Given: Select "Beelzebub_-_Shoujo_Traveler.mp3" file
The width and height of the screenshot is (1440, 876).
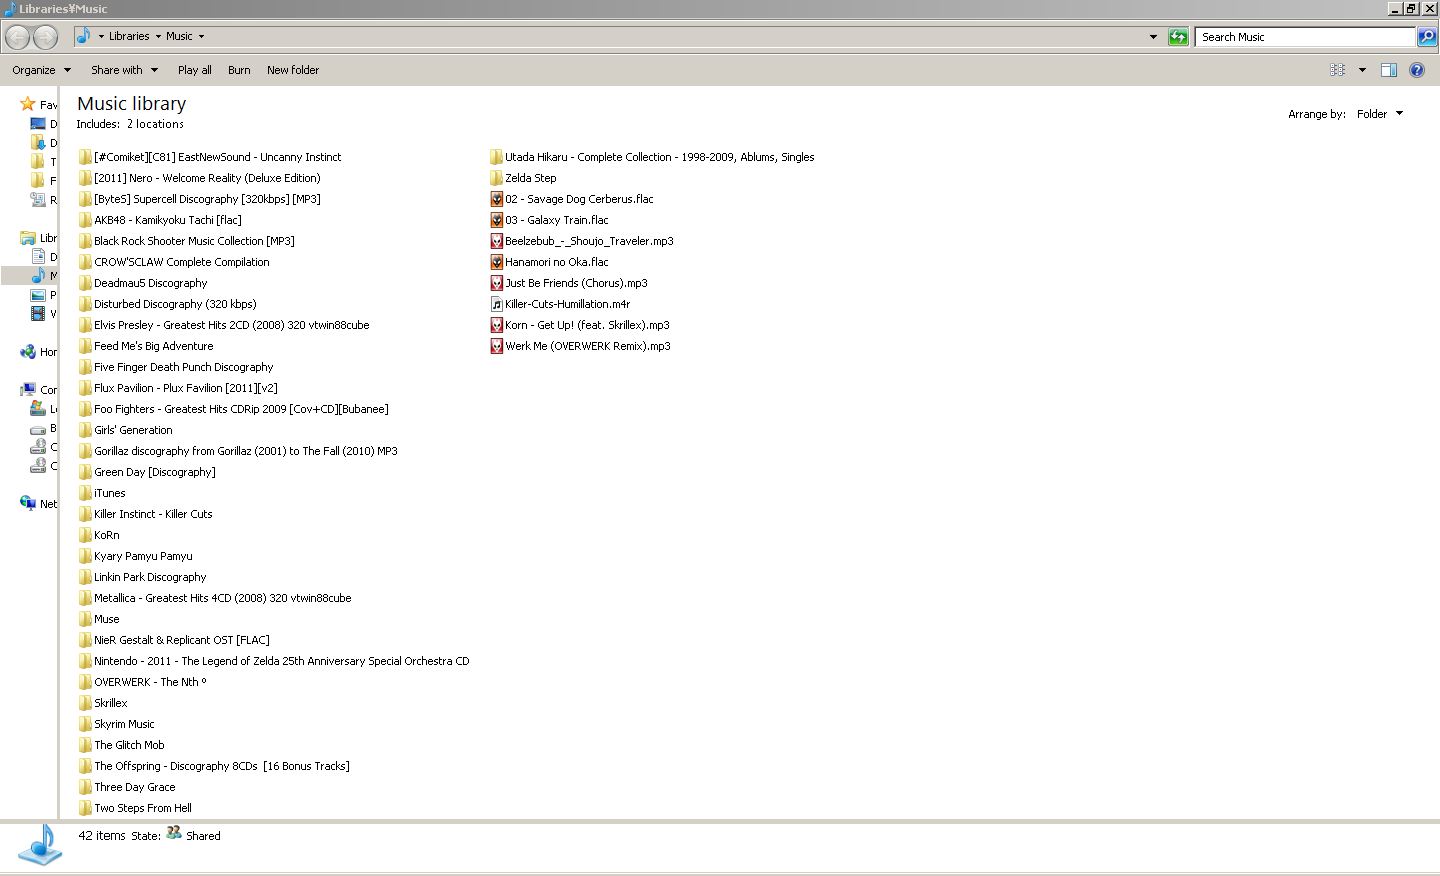Looking at the screenshot, I should (x=582, y=241).
